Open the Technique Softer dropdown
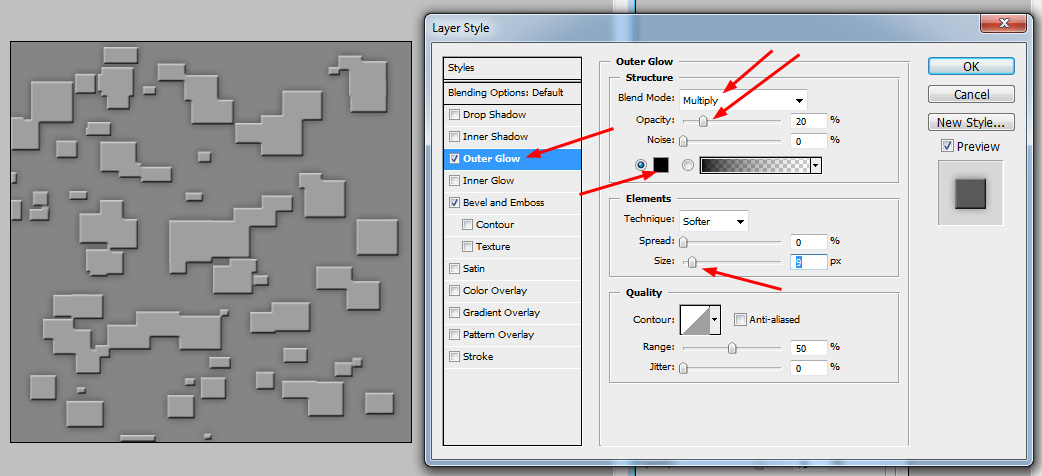This screenshot has width=1042, height=476. pyautogui.click(x=714, y=221)
